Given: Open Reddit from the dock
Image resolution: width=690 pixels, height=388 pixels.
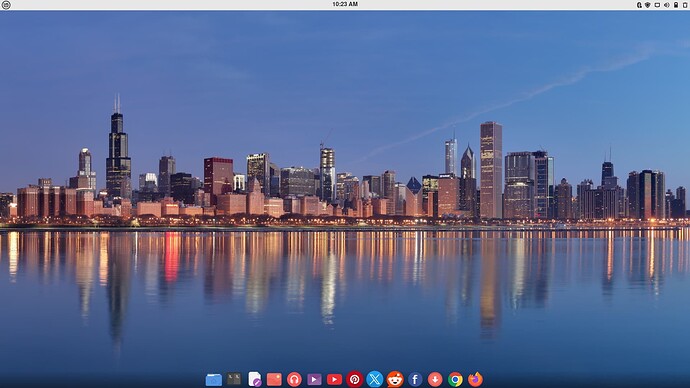Looking at the screenshot, I should (x=395, y=379).
